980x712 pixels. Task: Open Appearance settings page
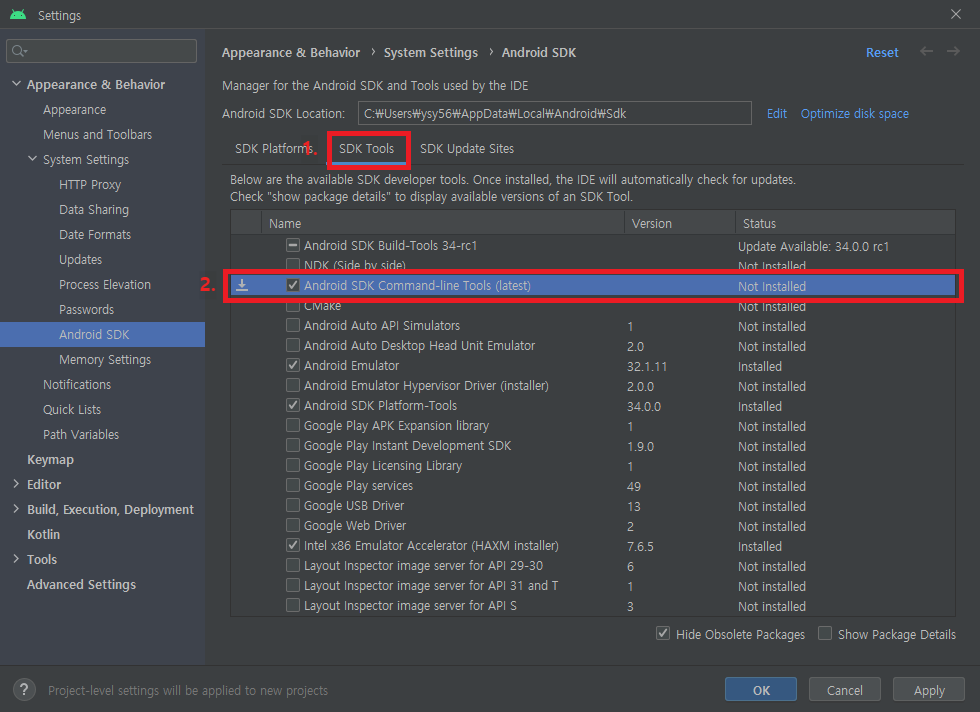74,109
